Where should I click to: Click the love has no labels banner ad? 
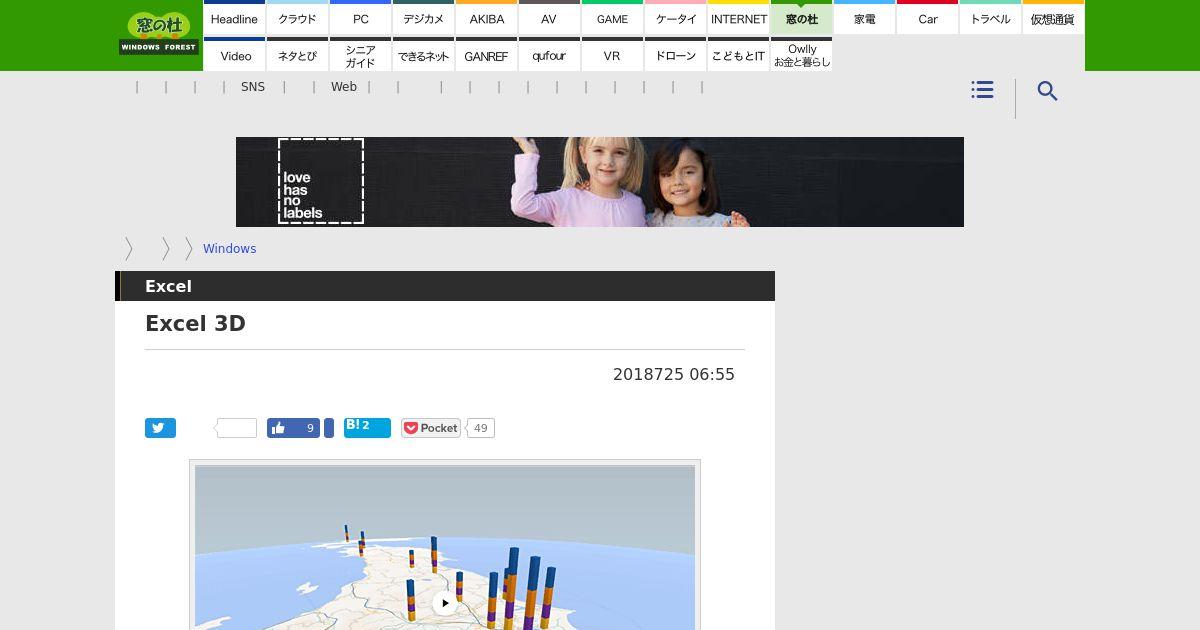coord(600,182)
